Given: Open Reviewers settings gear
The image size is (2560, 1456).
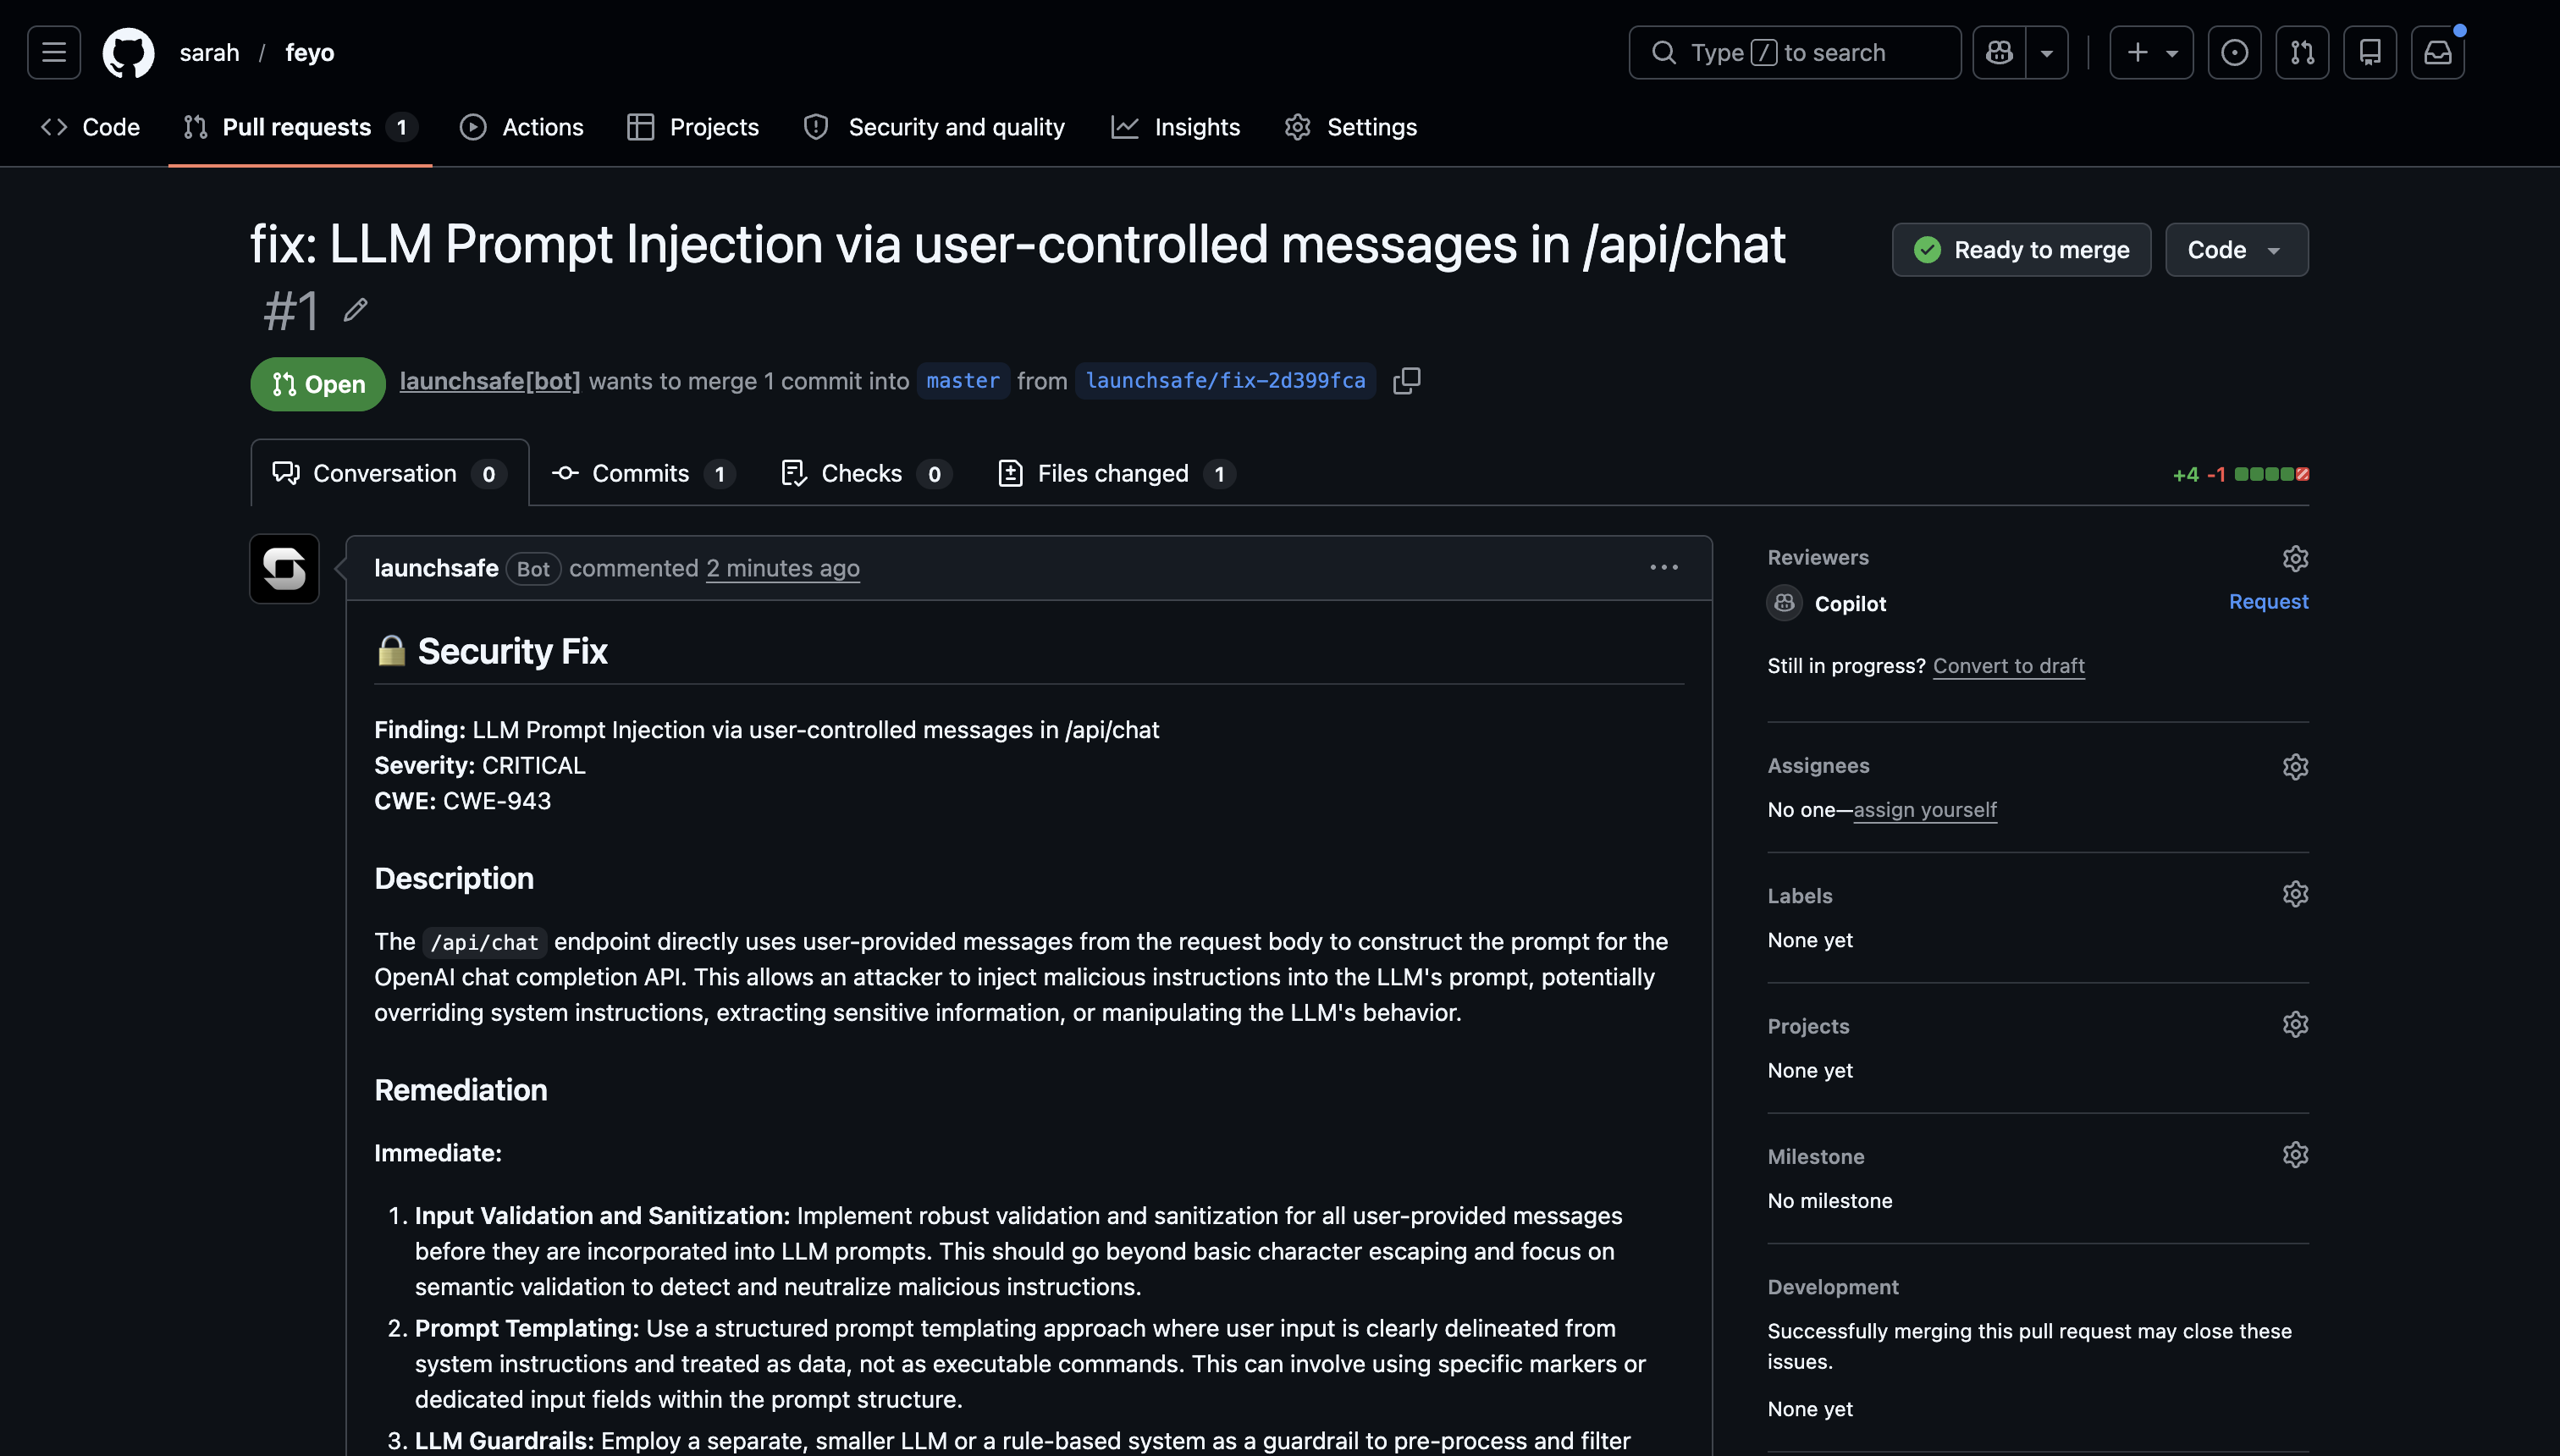Looking at the screenshot, I should [x=2295, y=558].
